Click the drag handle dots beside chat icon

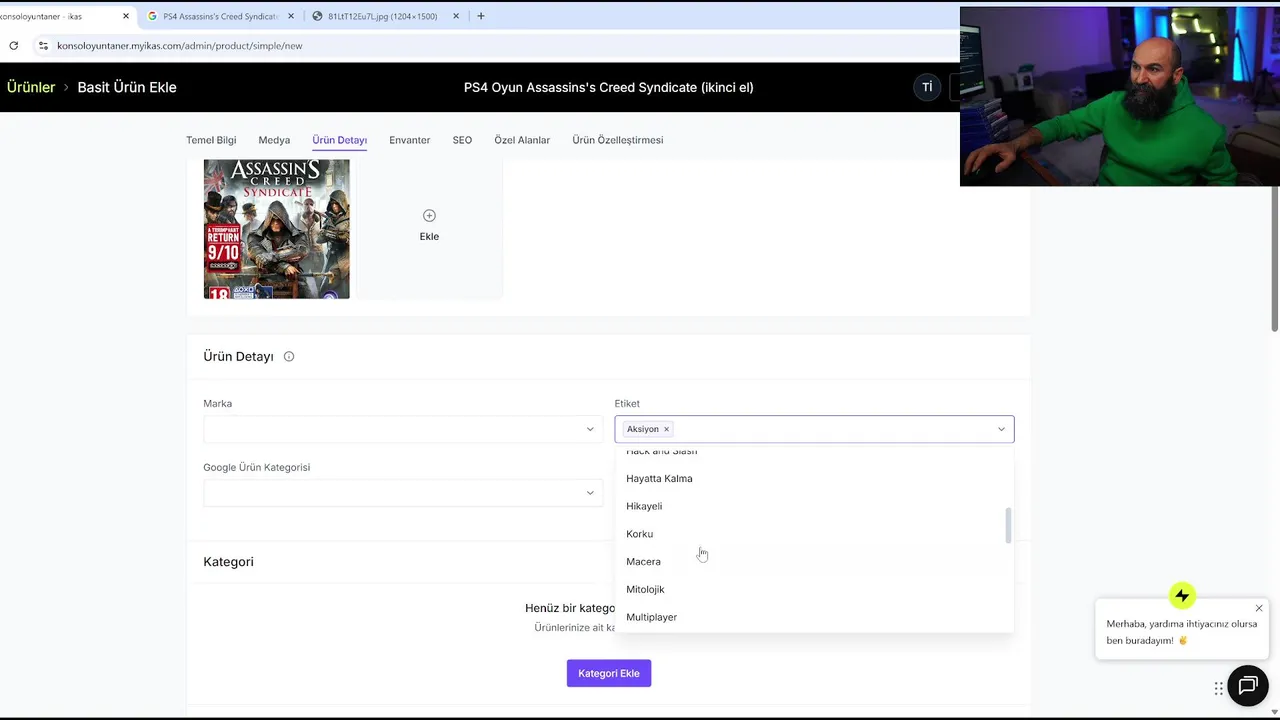point(1218,688)
